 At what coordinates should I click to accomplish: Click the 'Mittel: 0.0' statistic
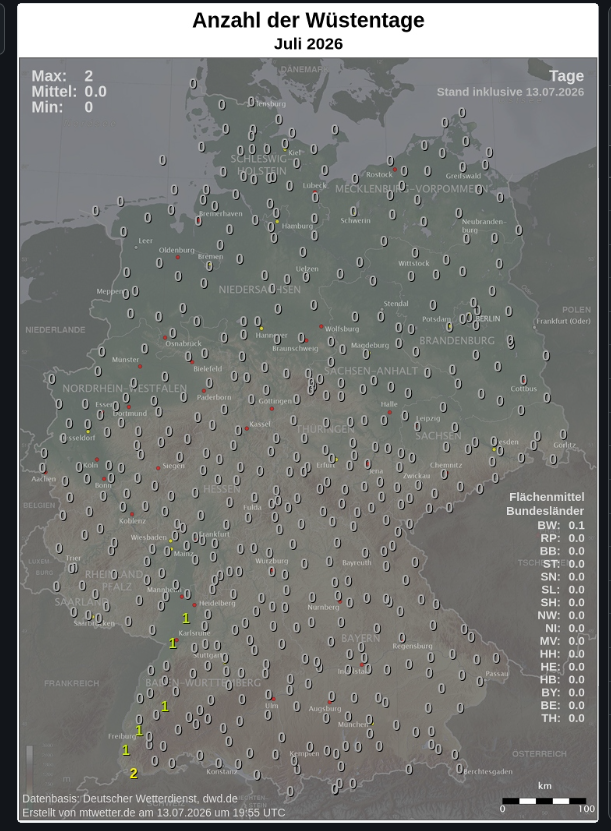tap(69, 92)
